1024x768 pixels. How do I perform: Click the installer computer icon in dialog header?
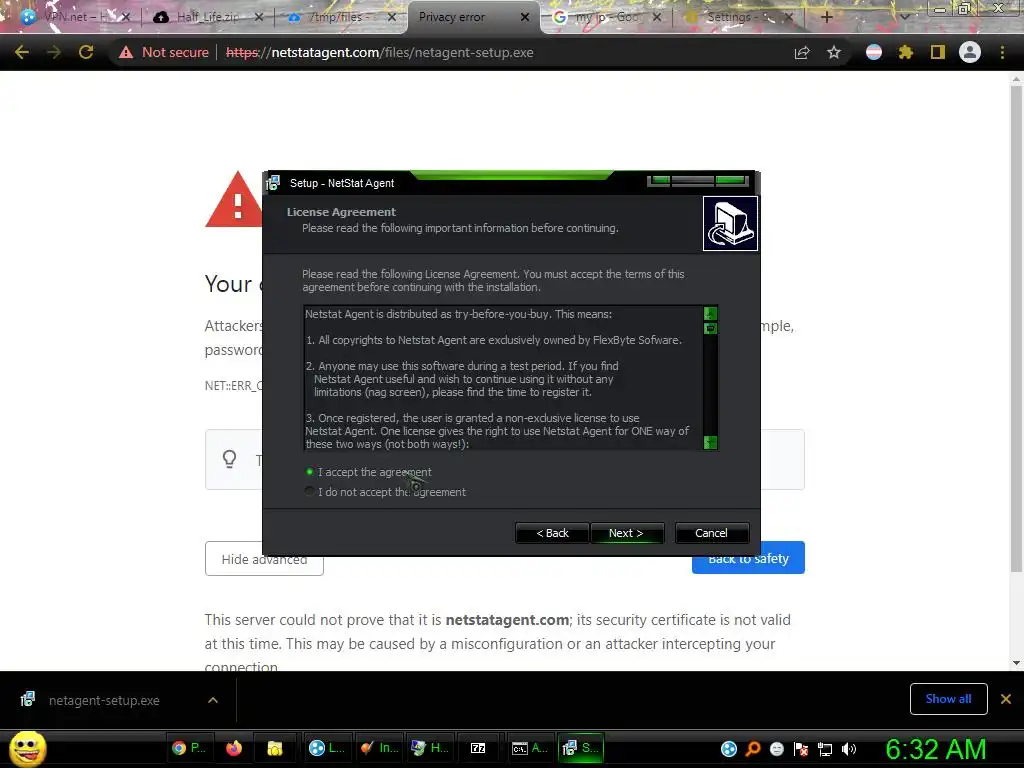[x=730, y=223]
